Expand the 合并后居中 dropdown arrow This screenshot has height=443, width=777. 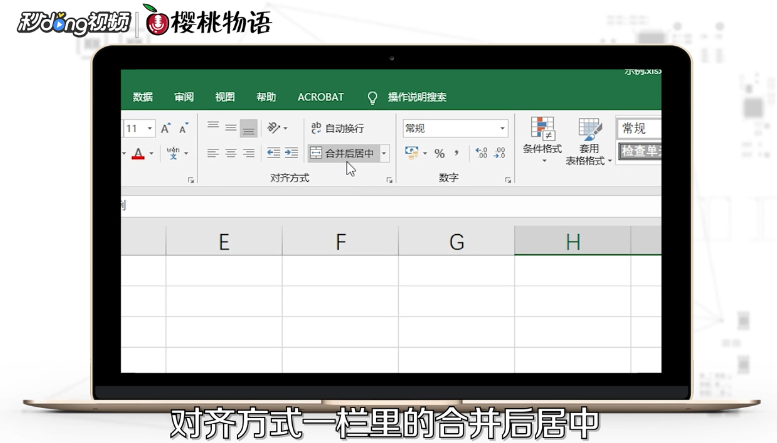point(384,154)
